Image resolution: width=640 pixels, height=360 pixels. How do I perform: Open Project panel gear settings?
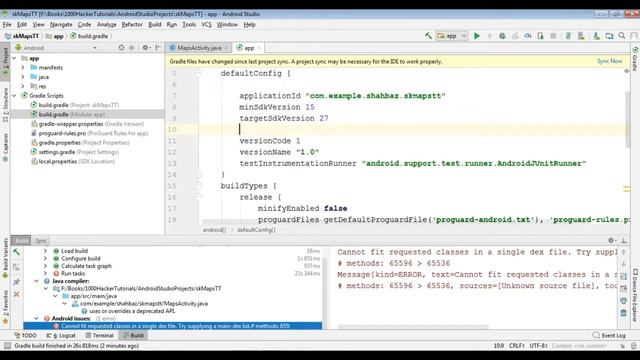[145, 48]
